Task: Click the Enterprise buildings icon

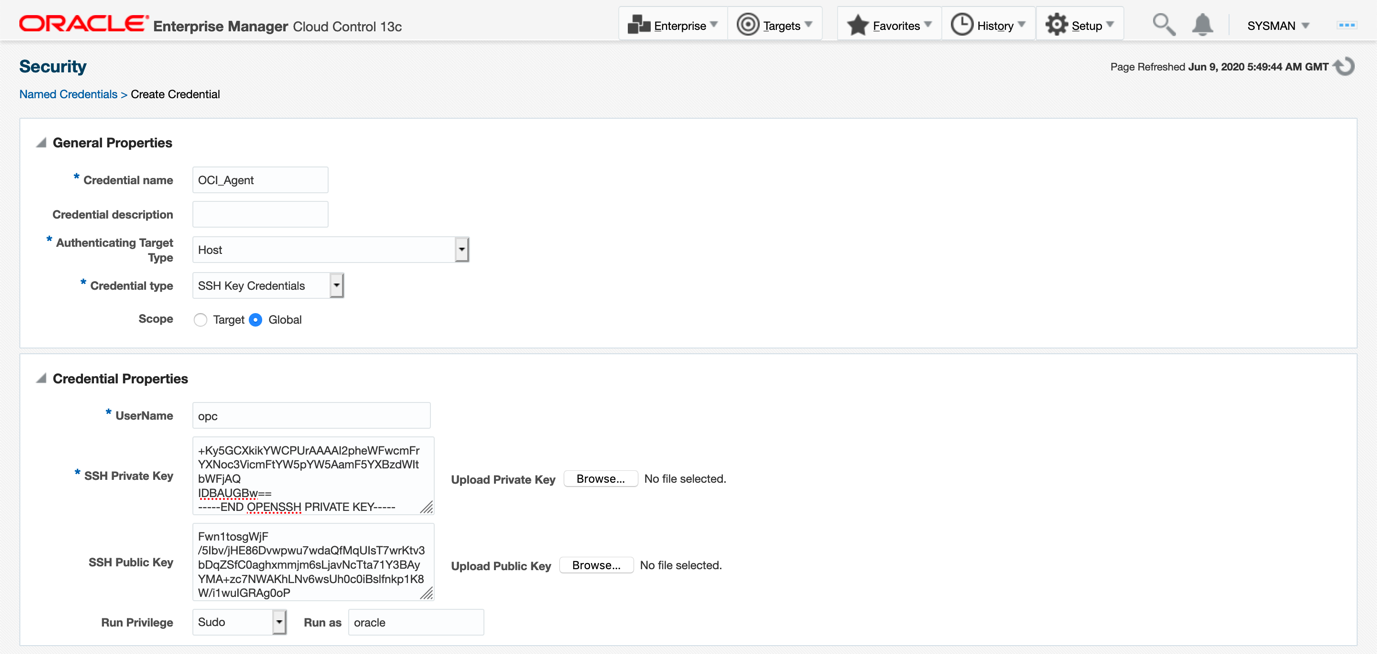Action: (639, 25)
